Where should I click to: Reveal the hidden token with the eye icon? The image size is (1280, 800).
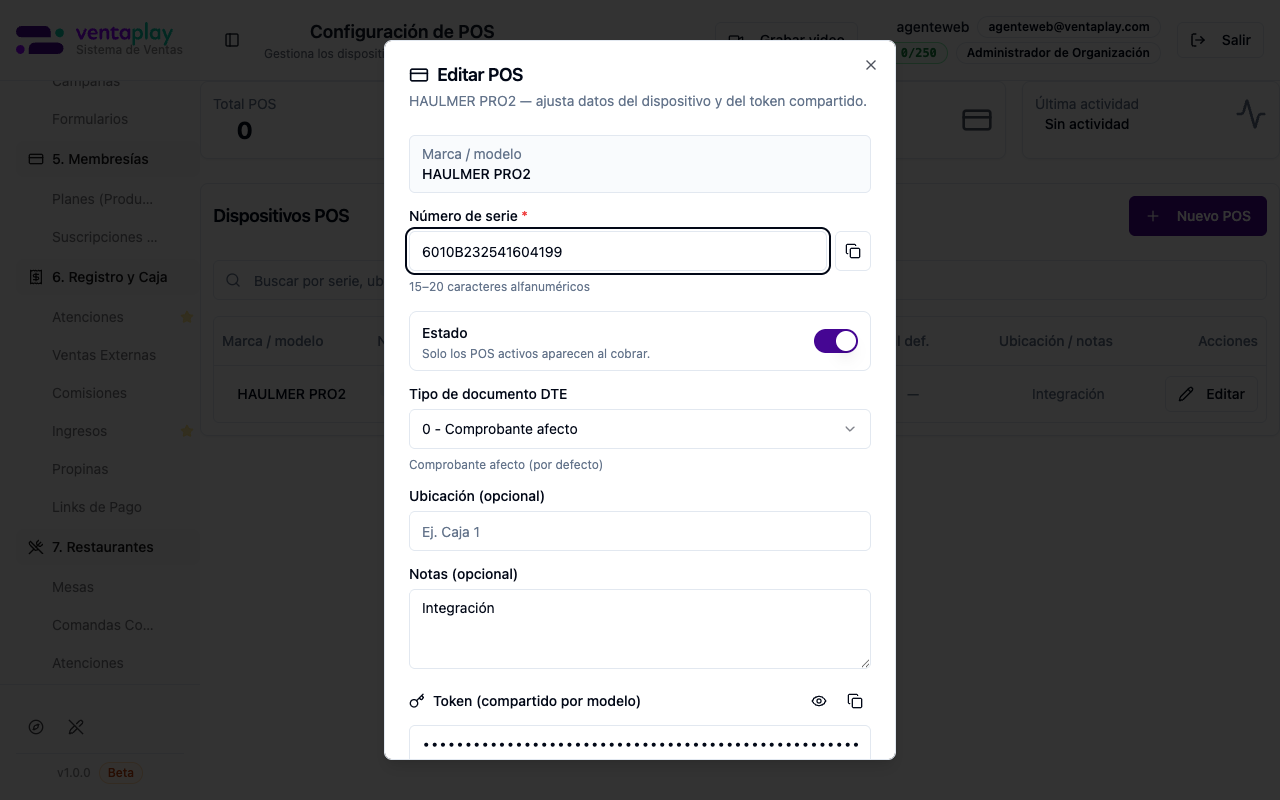pyautogui.click(x=819, y=701)
